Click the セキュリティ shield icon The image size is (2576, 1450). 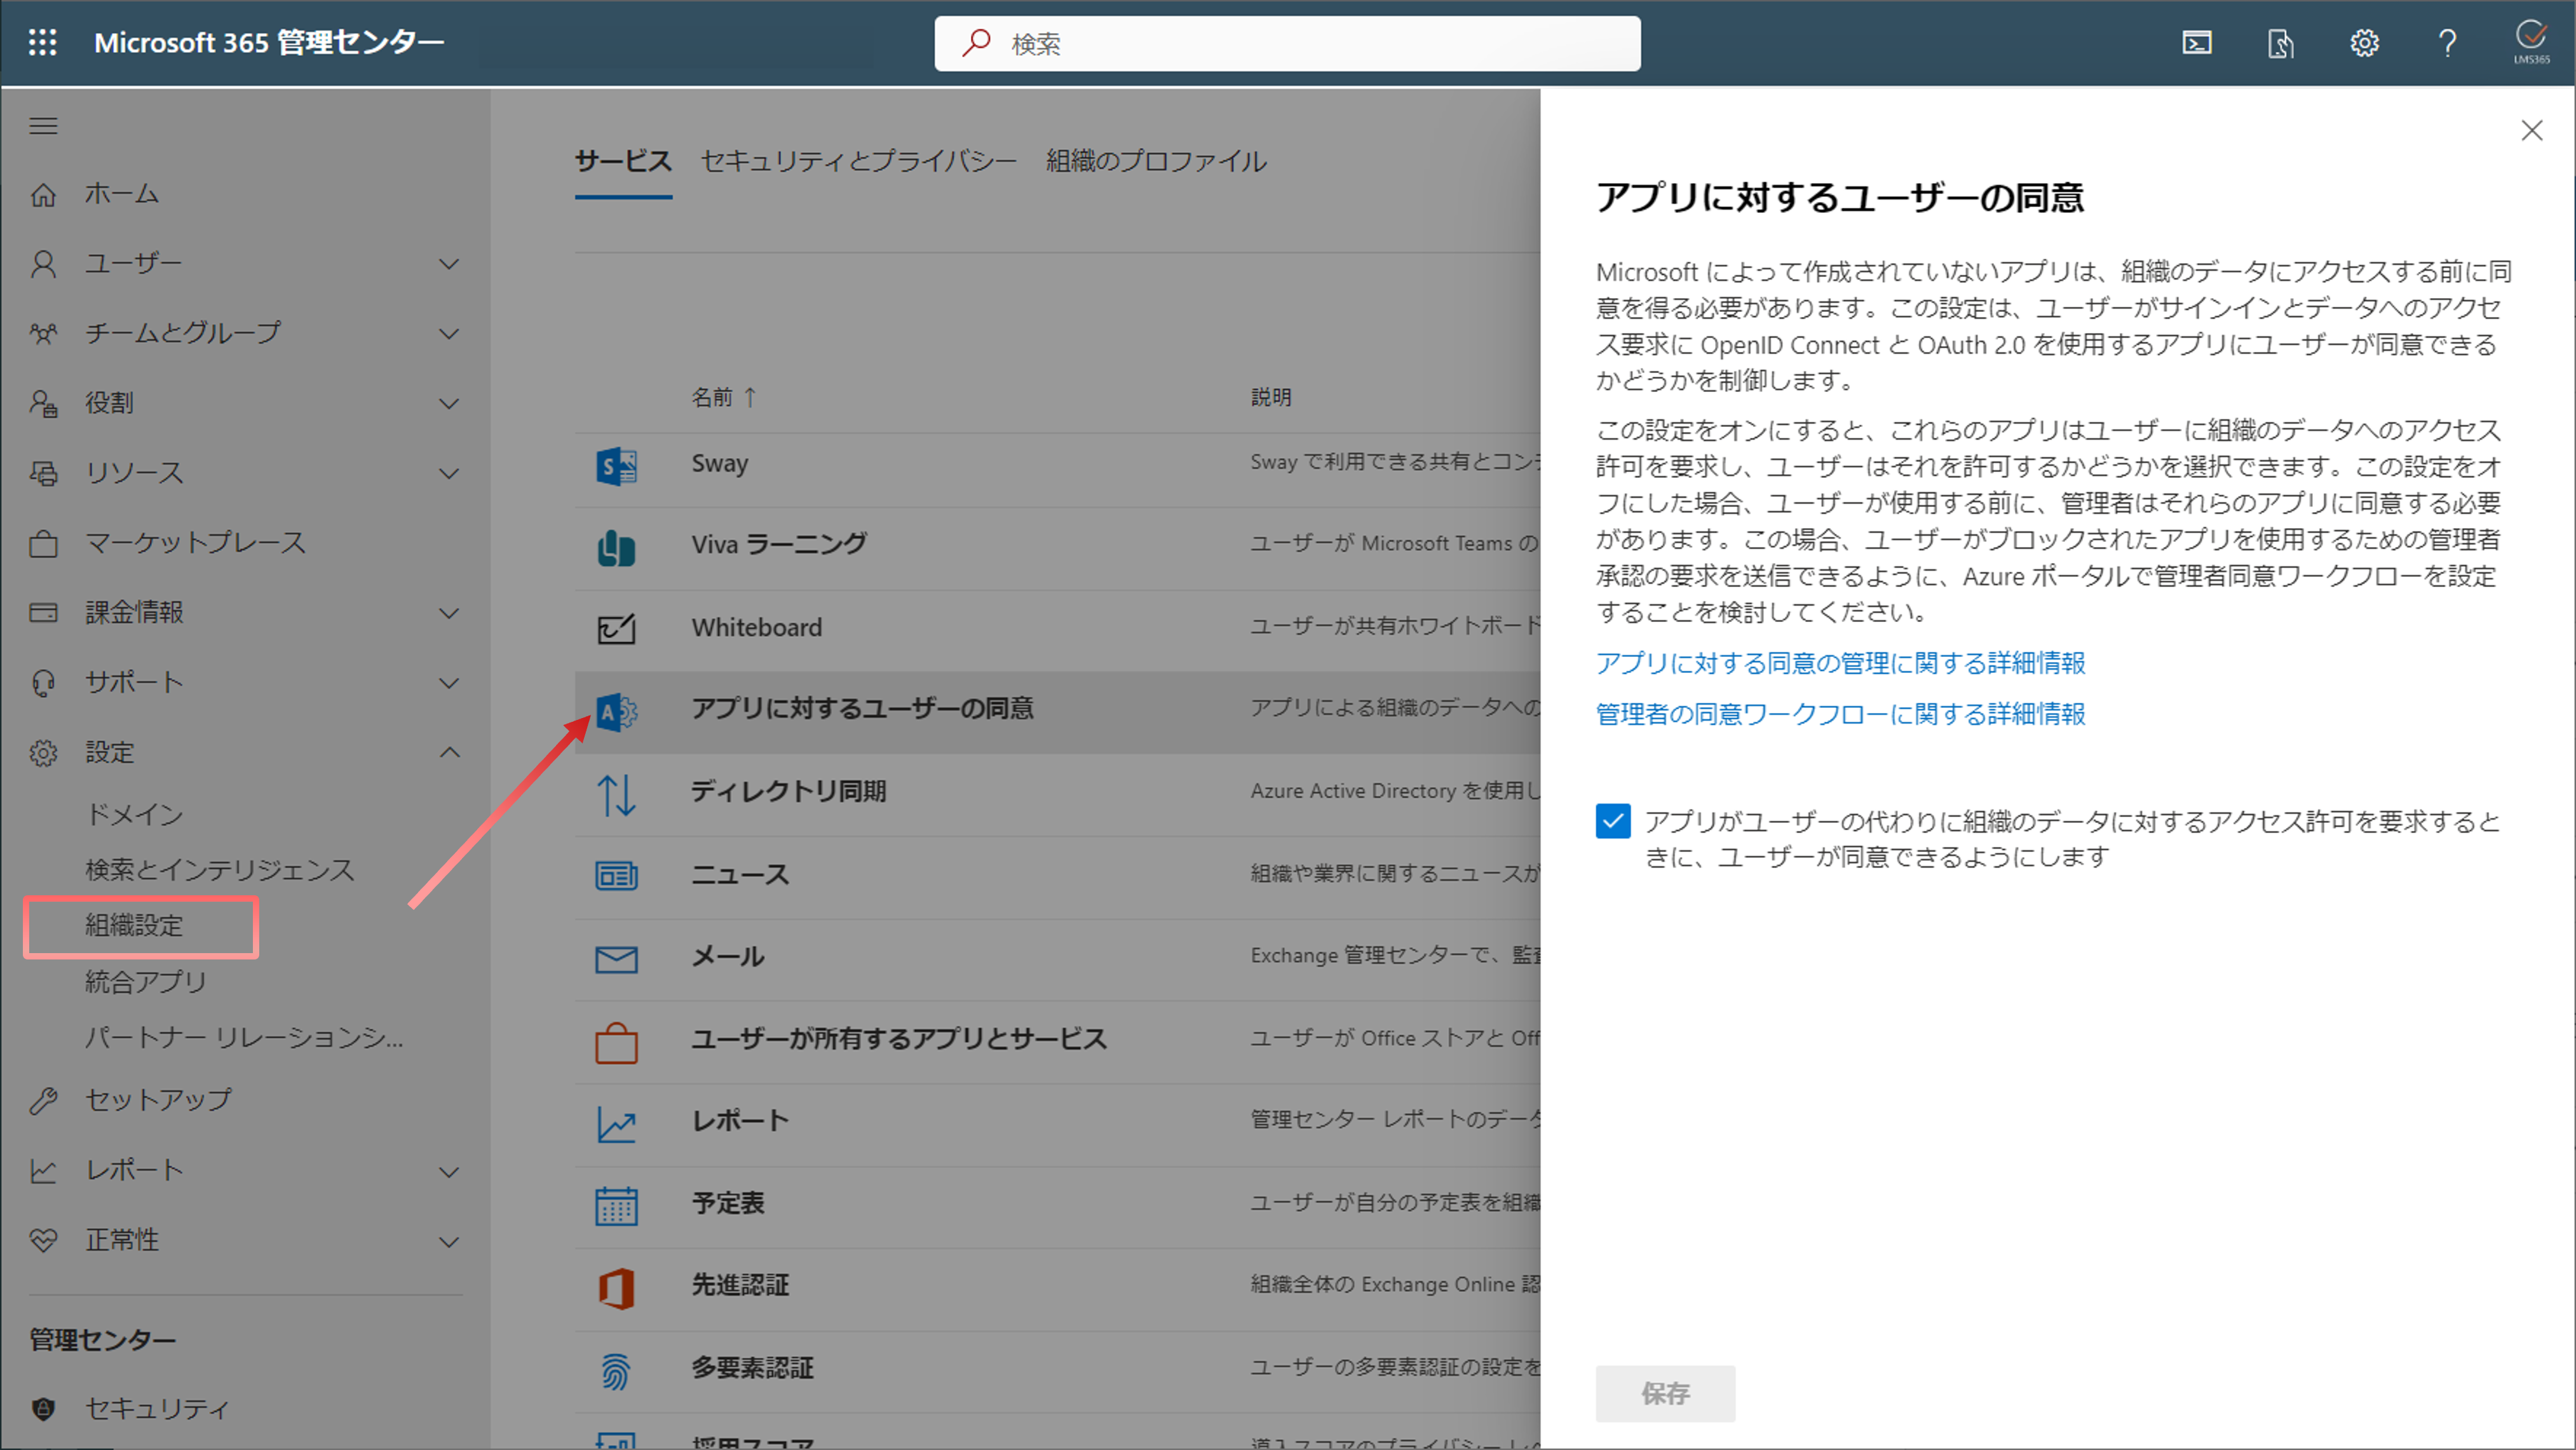pyautogui.click(x=43, y=1408)
